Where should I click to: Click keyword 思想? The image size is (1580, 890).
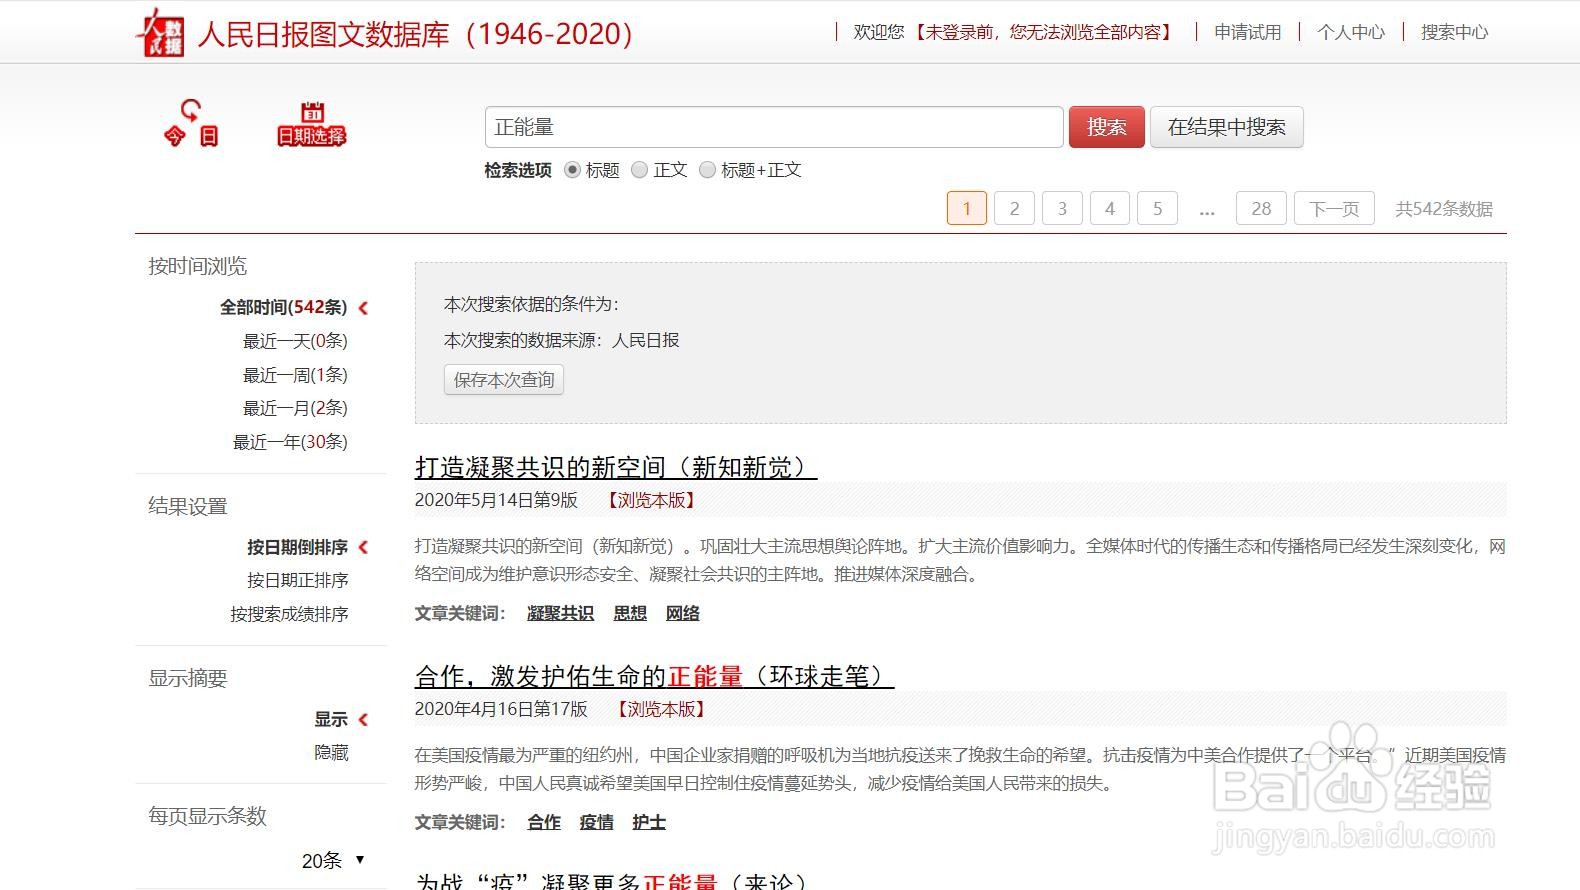pos(630,613)
